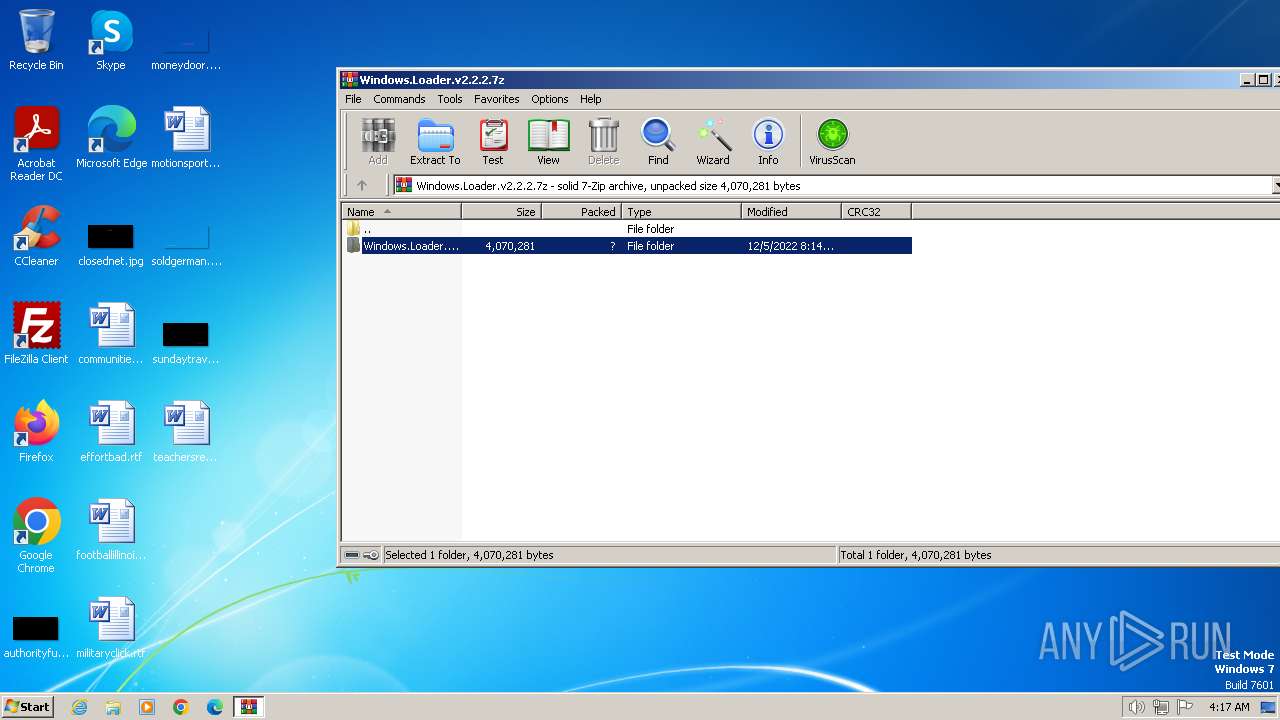Select the Windows.Loader folder row

[627, 246]
